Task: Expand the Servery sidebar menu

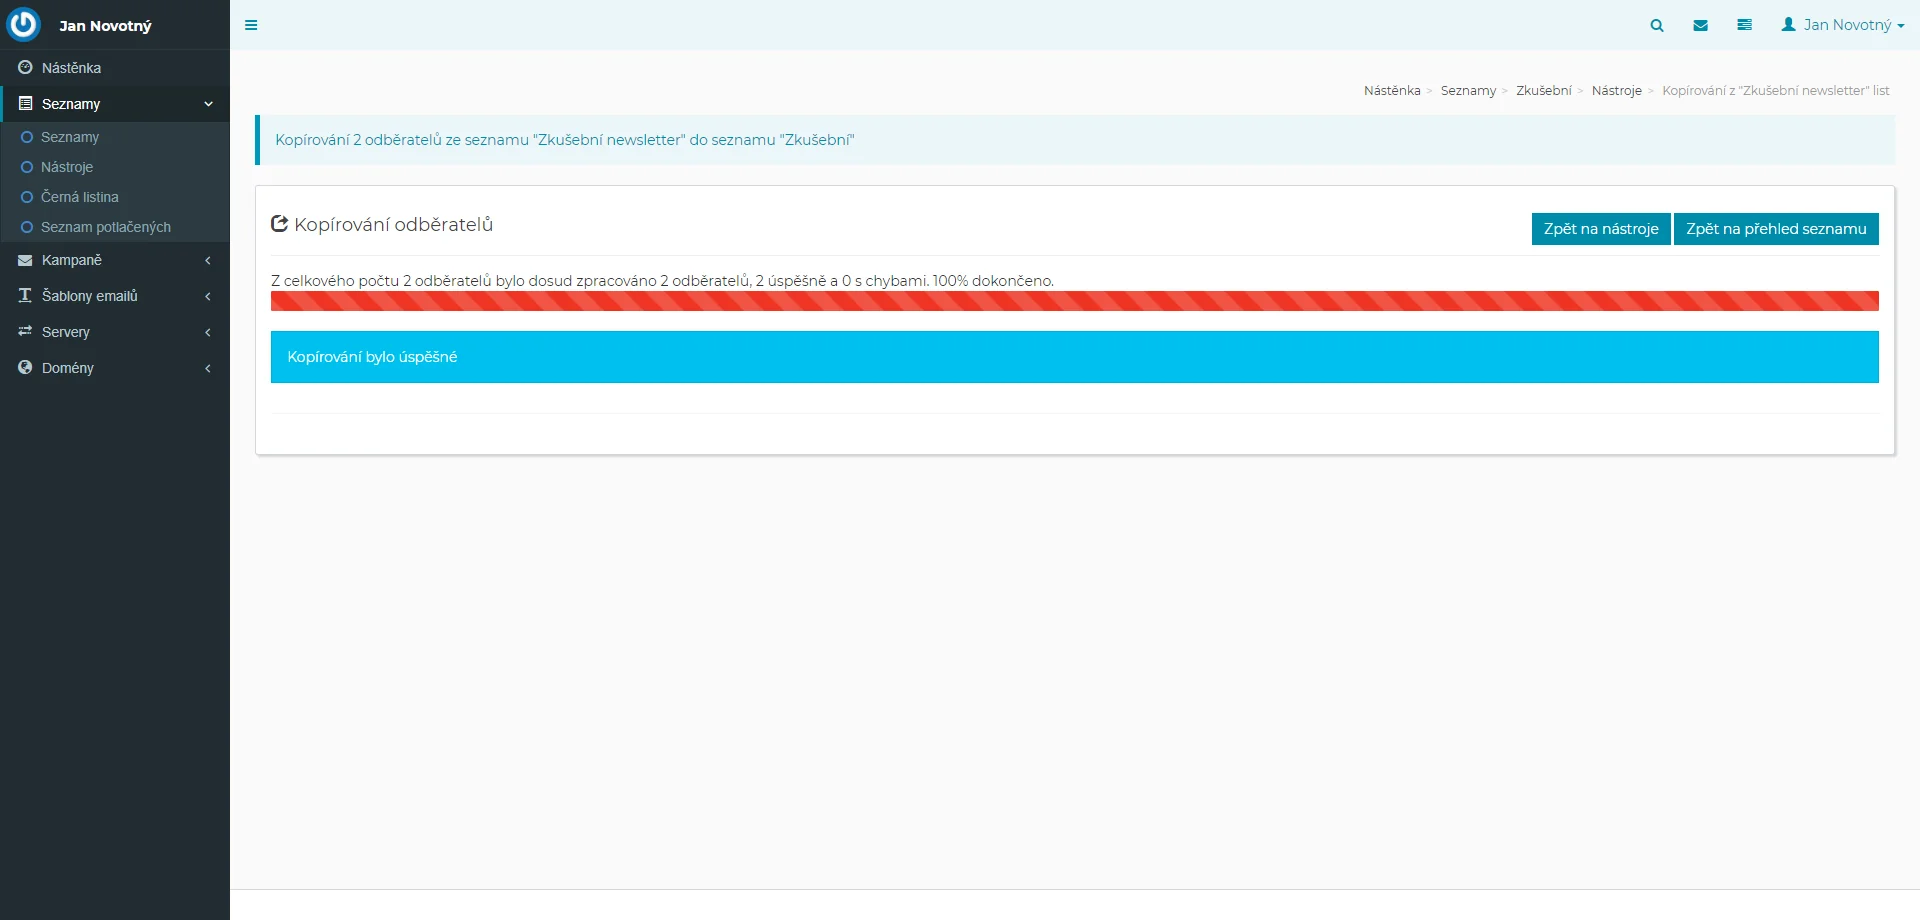Action: (114, 332)
